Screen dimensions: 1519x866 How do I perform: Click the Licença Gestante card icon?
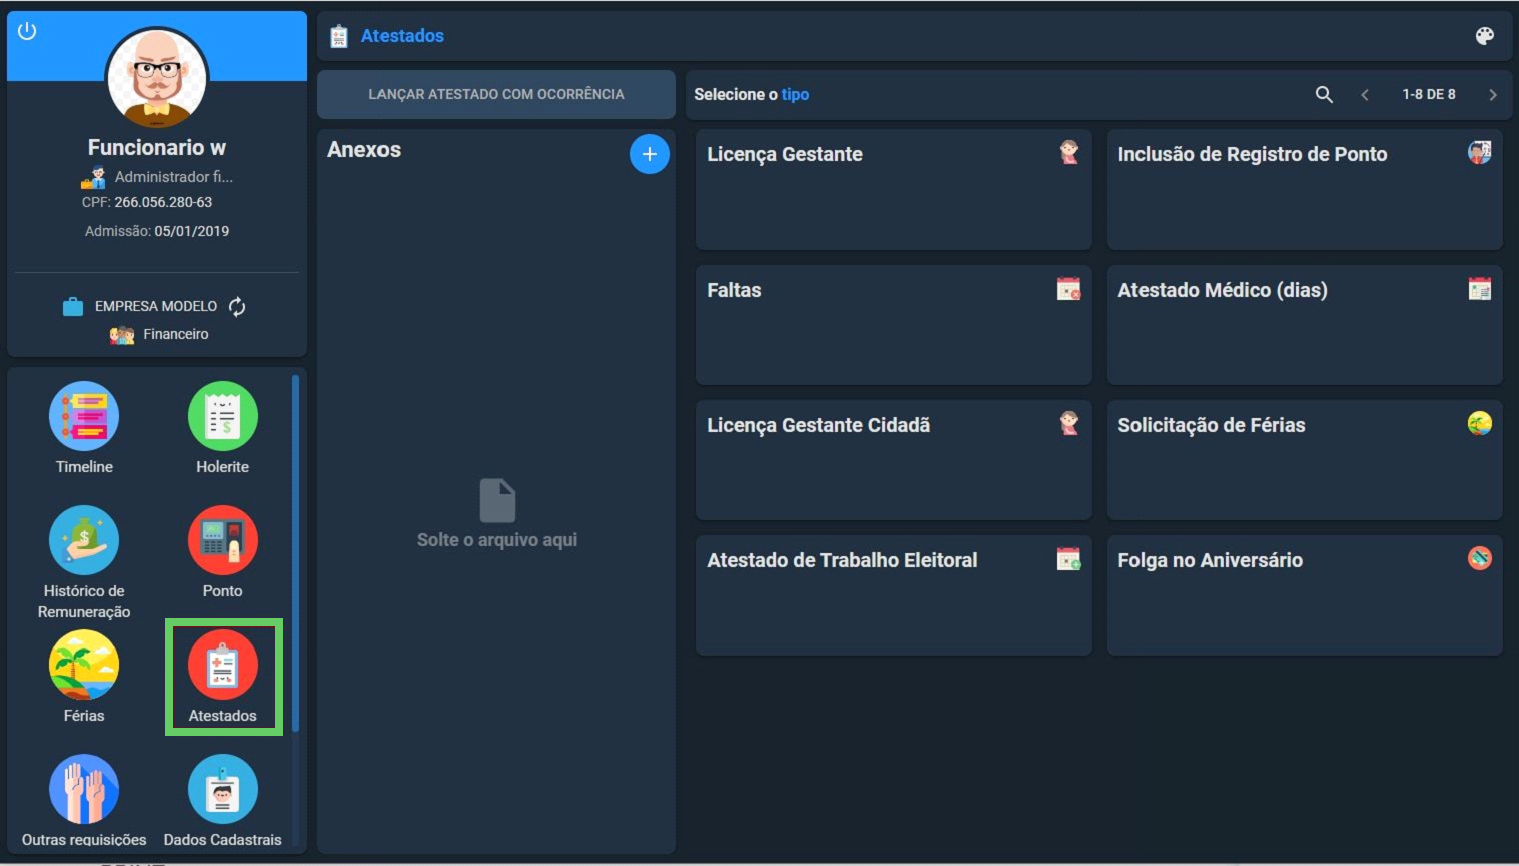[1069, 152]
